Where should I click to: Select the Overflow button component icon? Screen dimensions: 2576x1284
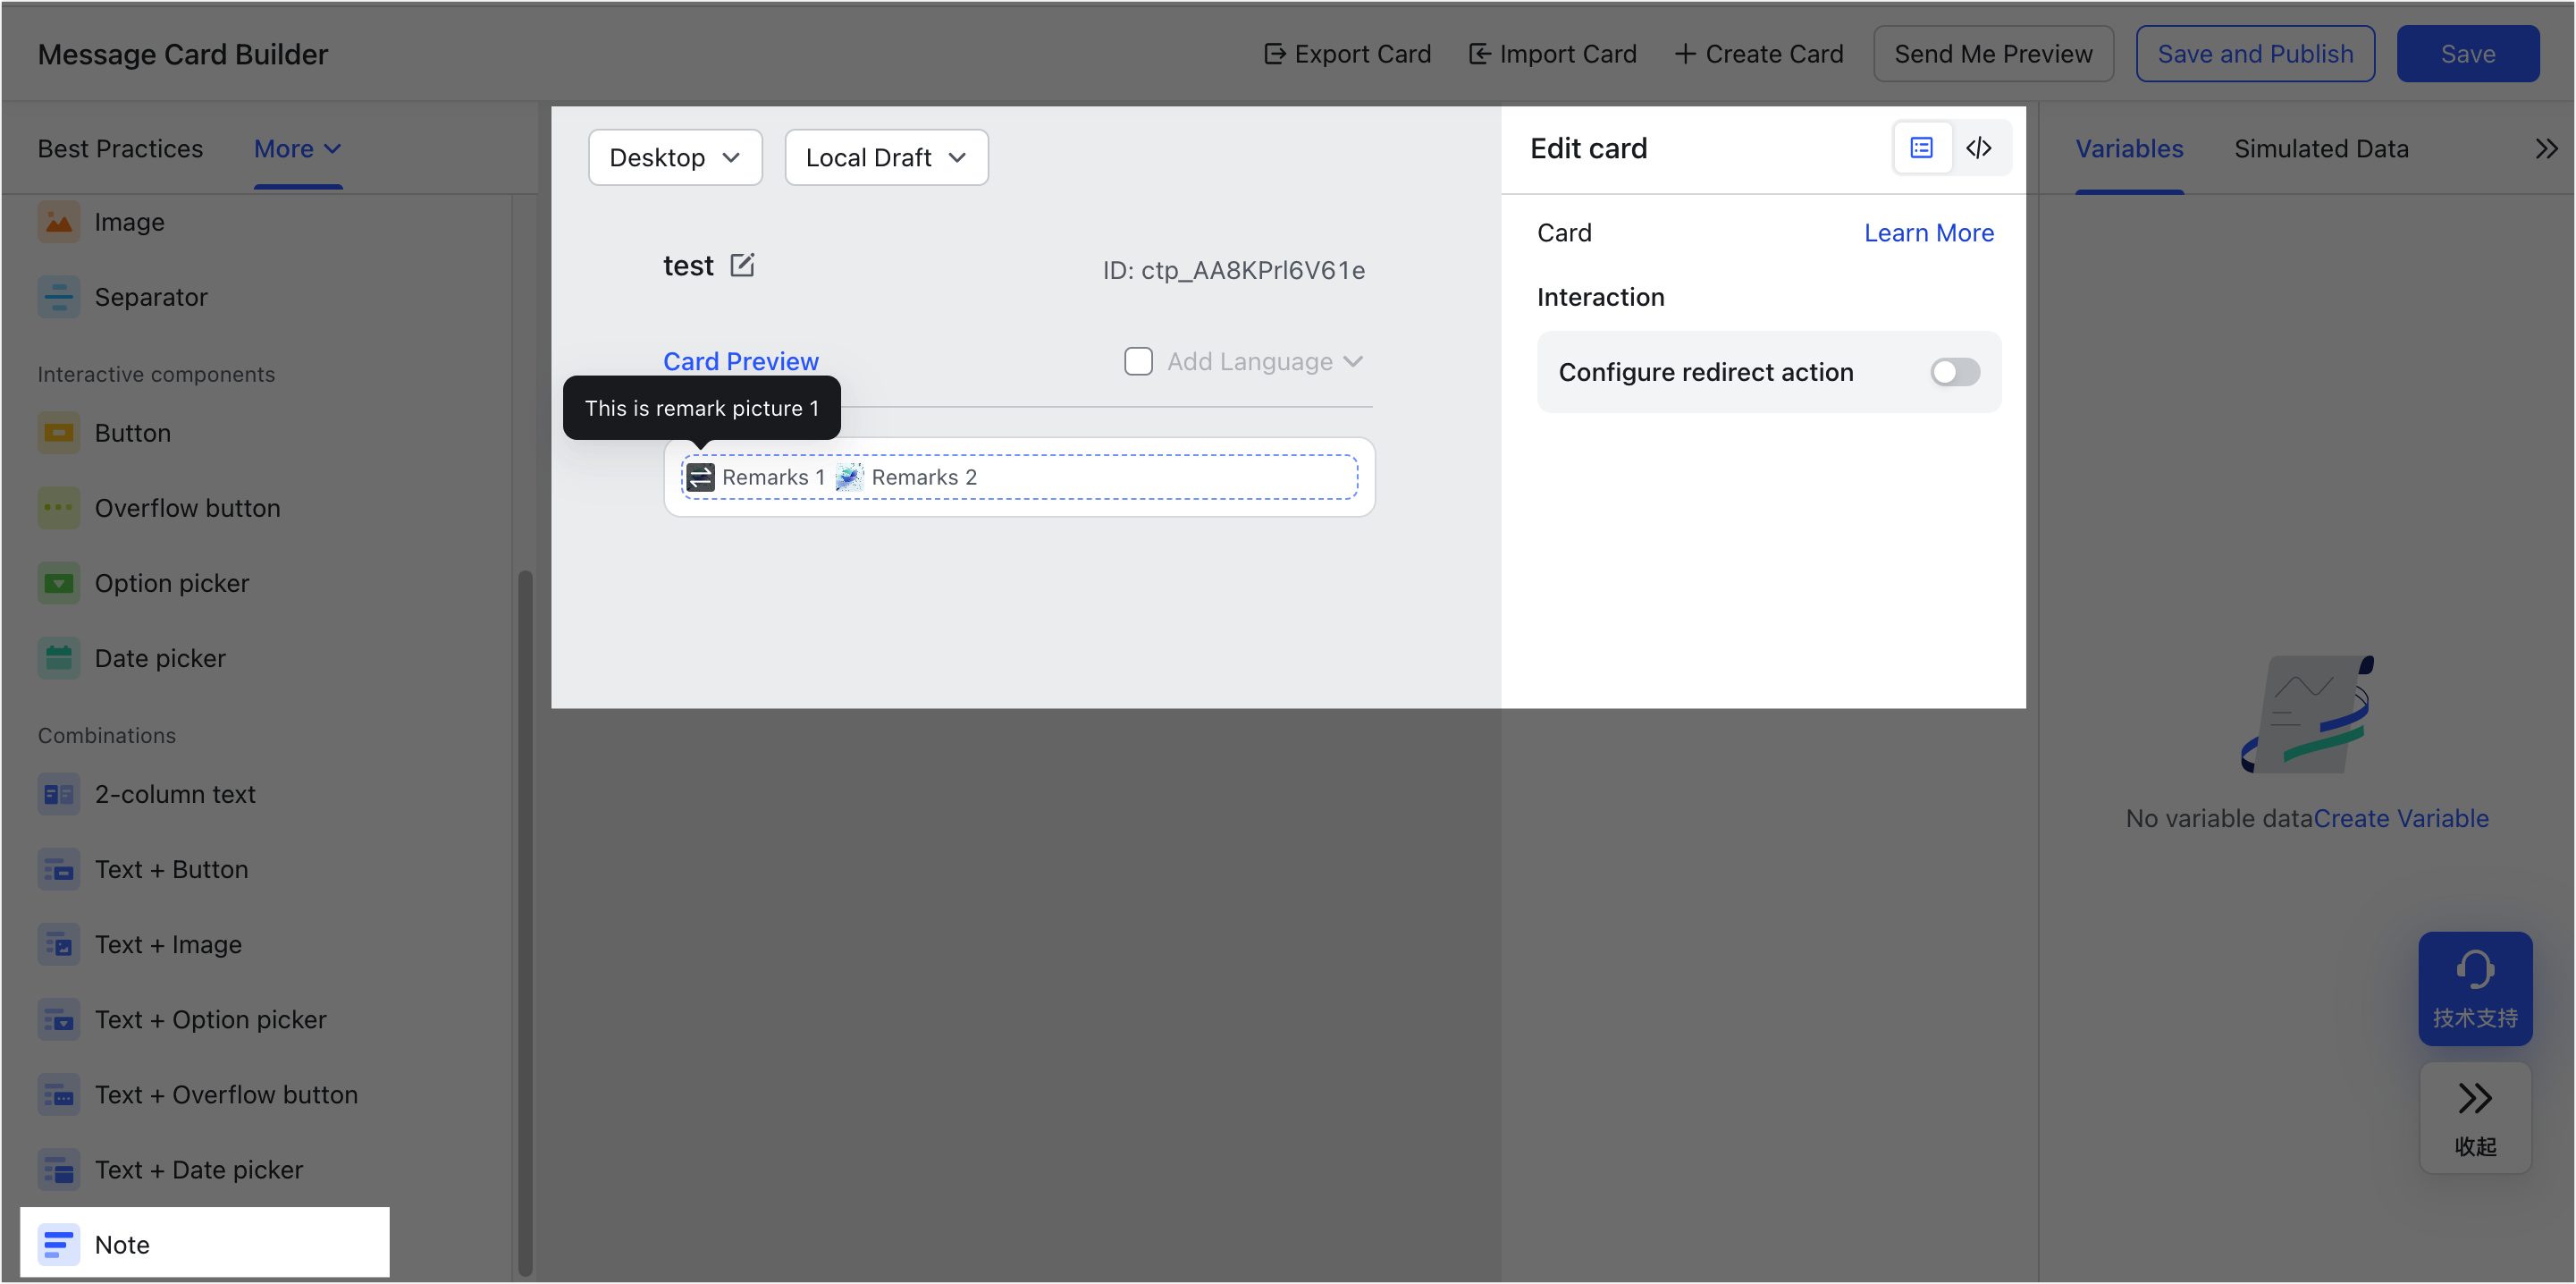(59, 508)
